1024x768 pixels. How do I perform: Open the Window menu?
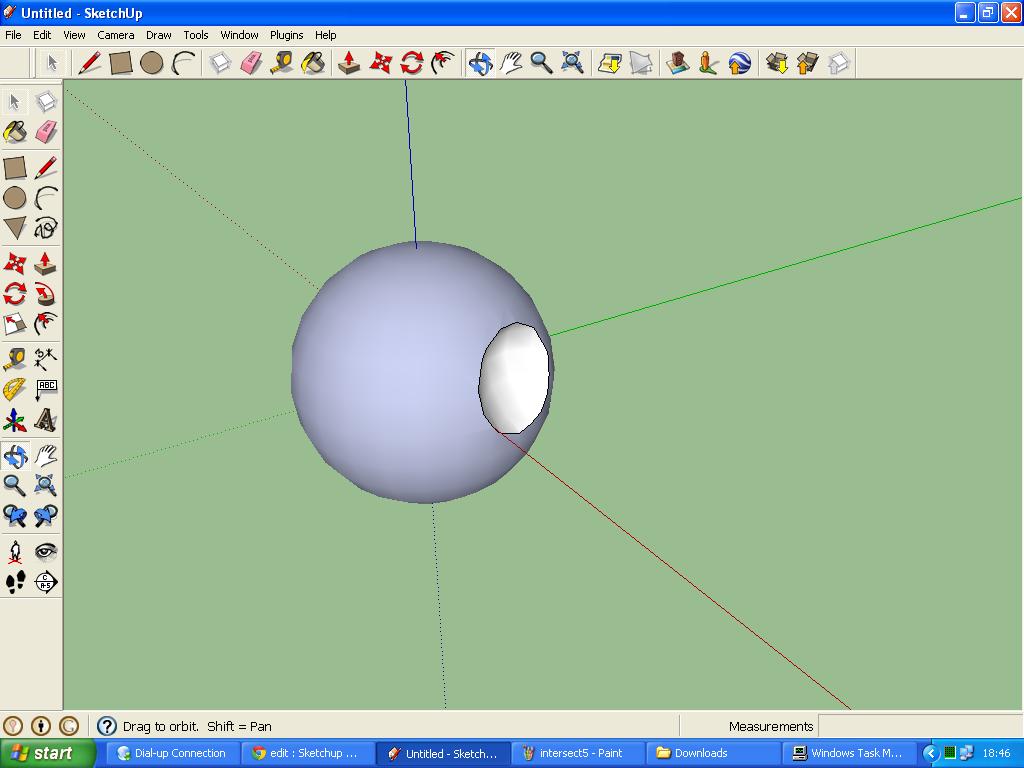(x=239, y=35)
